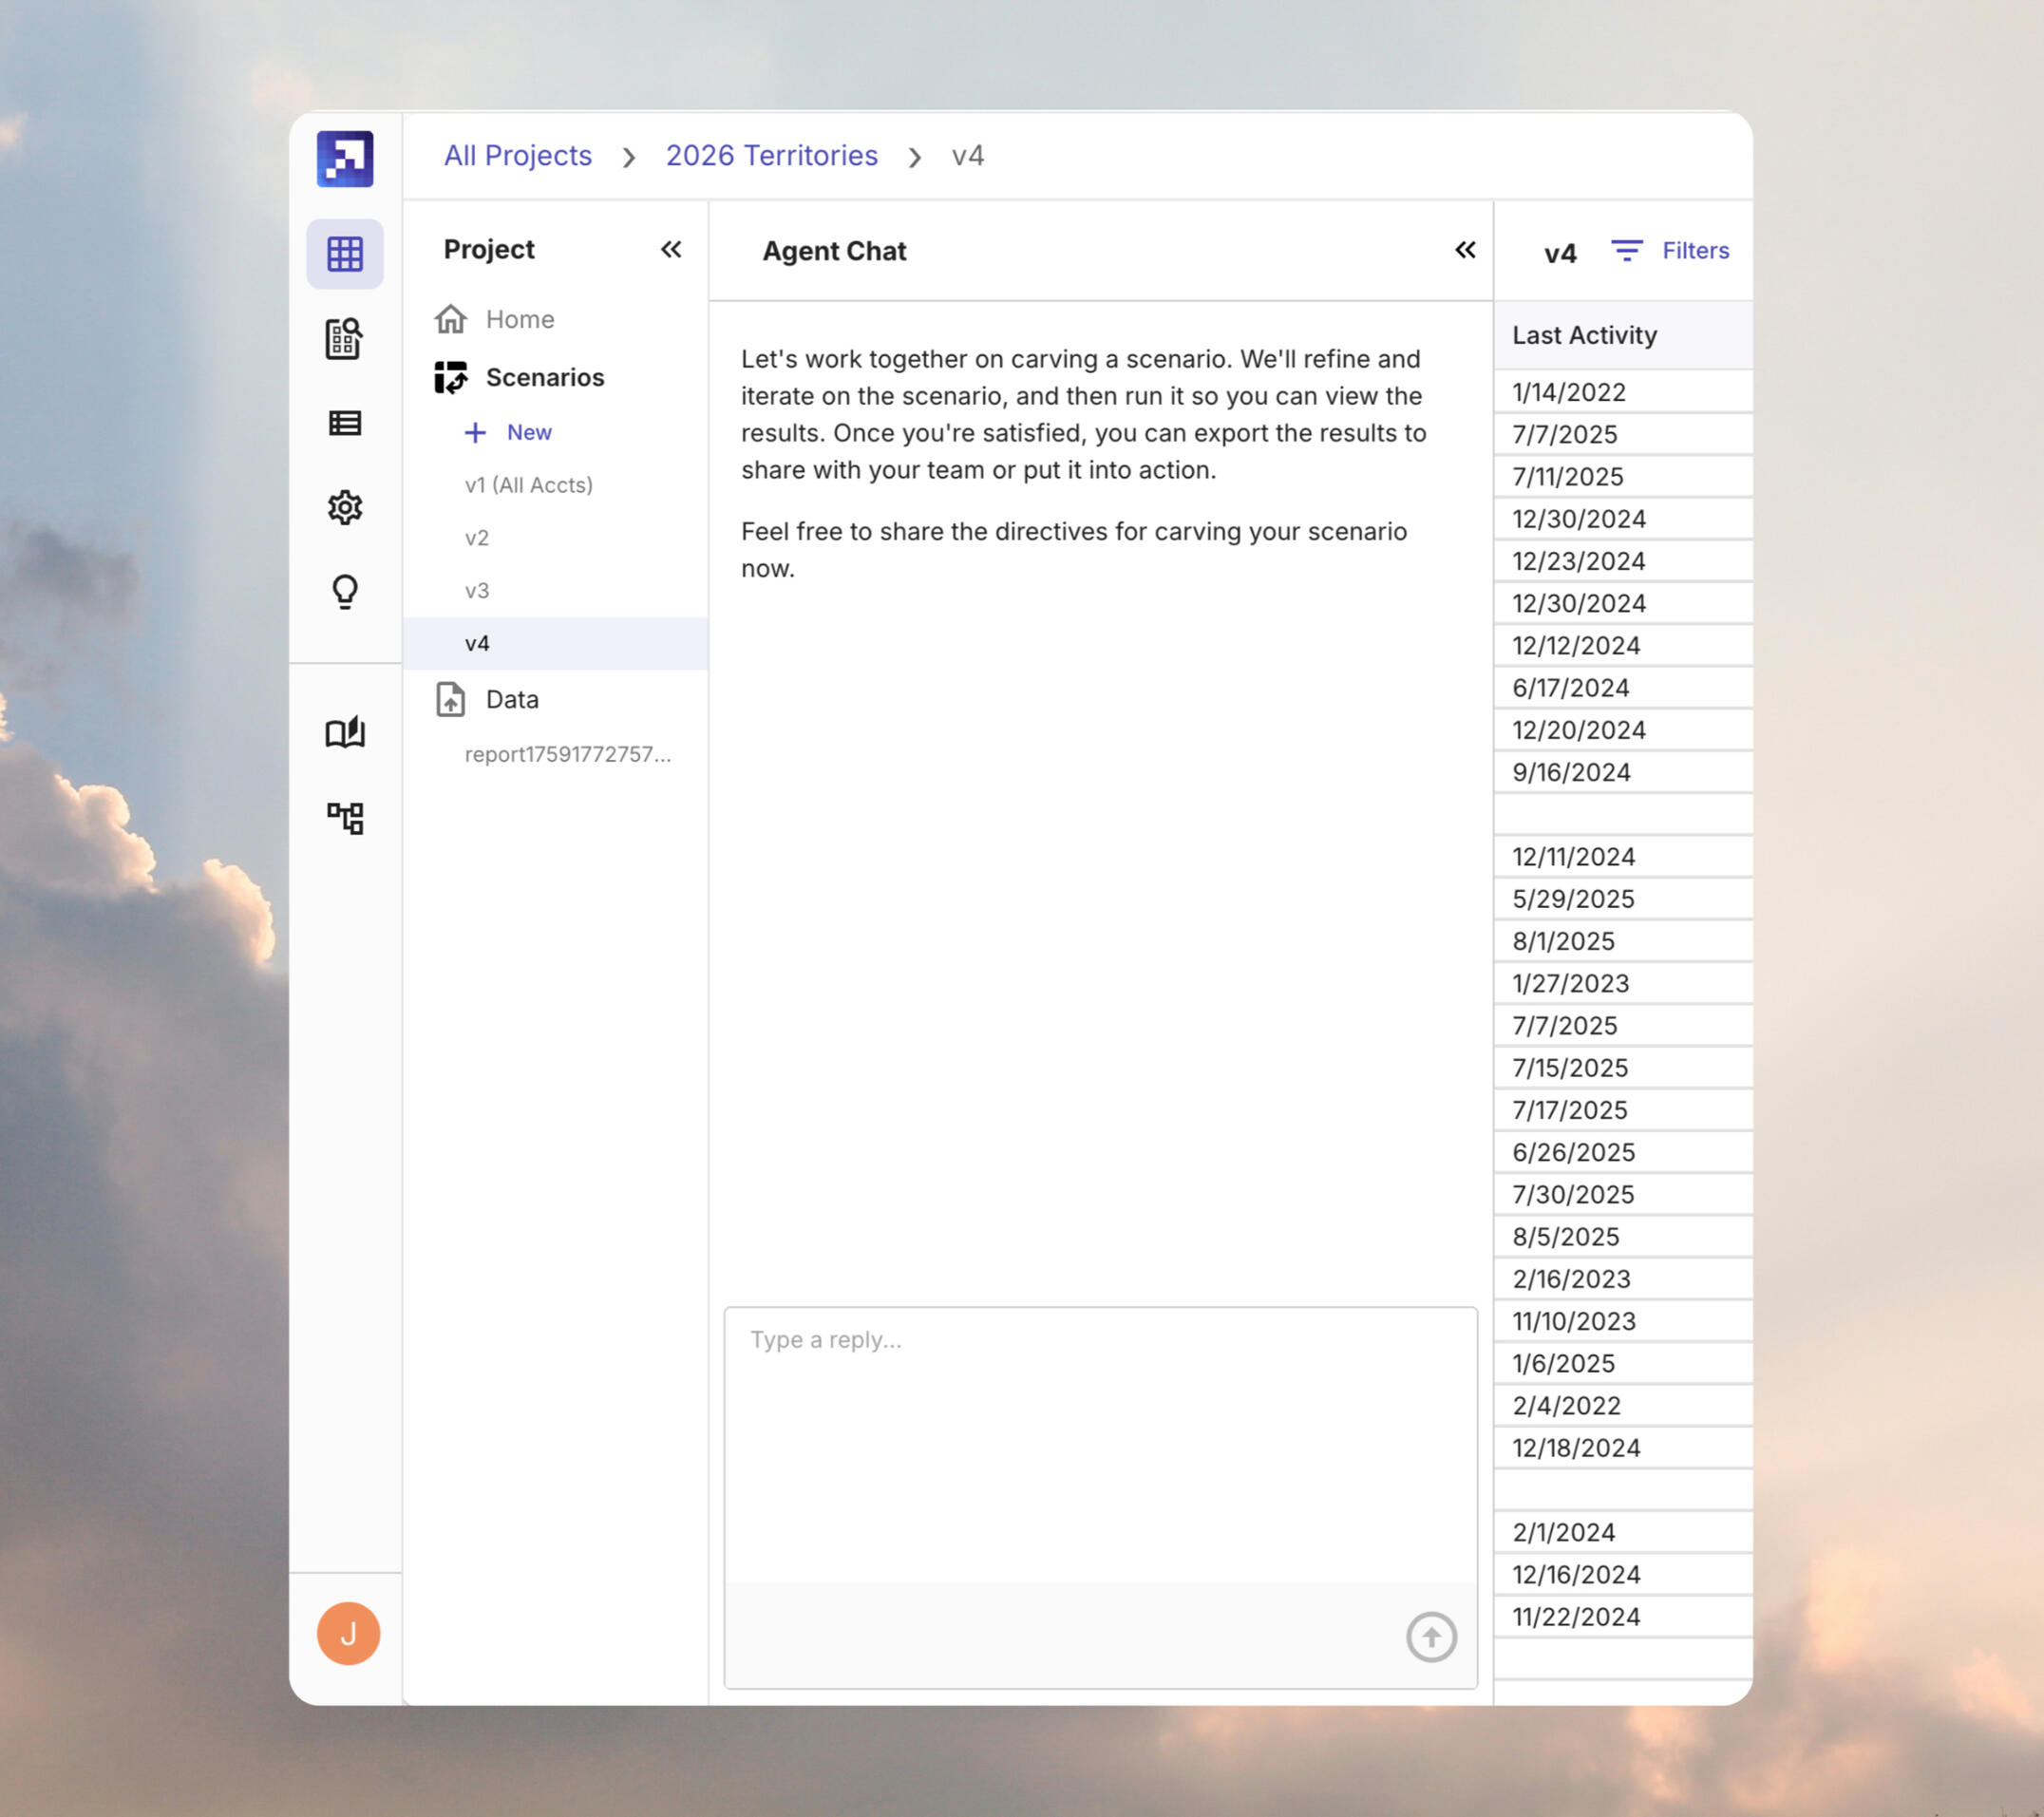Image resolution: width=2044 pixels, height=1817 pixels.
Task: Collapse the Project panel
Action: 671,249
